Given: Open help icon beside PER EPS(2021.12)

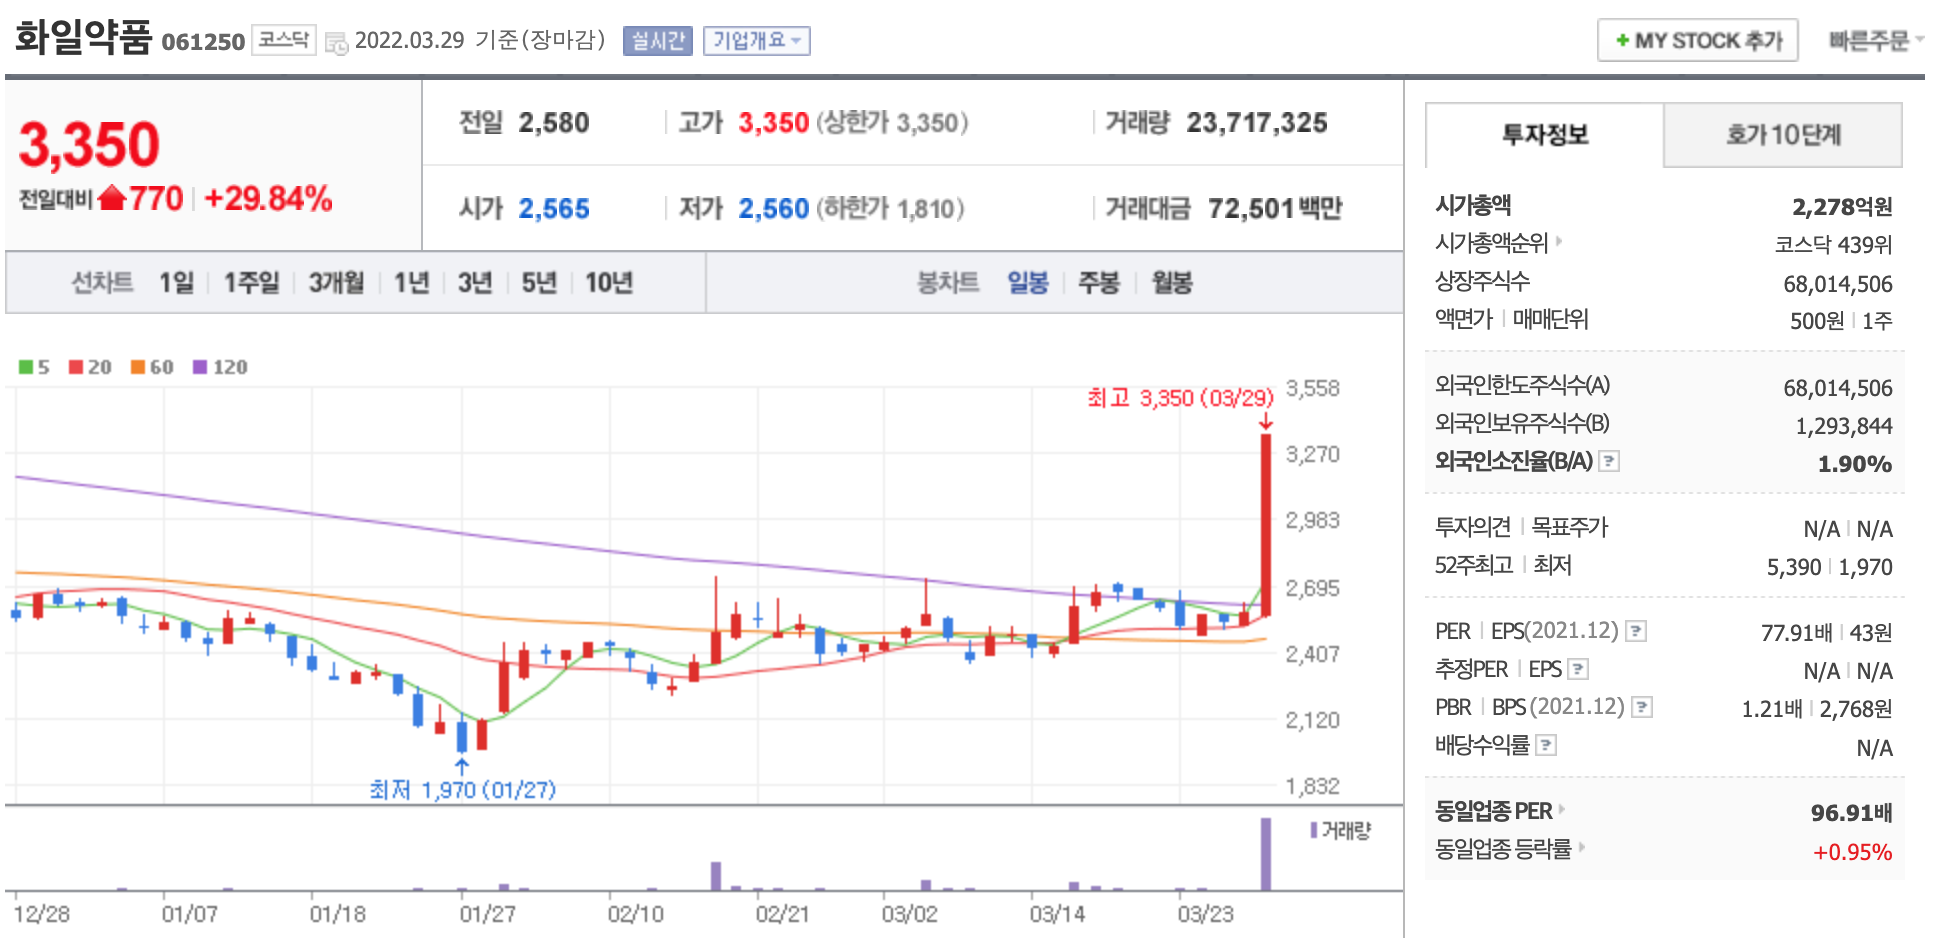Looking at the screenshot, I should pyautogui.click(x=1636, y=631).
